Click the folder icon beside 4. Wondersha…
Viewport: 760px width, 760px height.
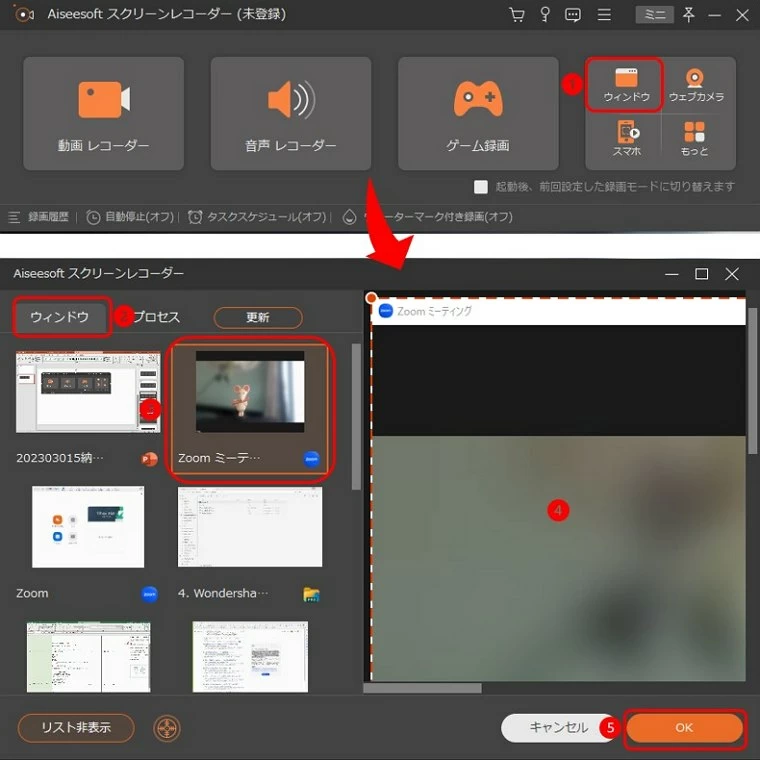[311, 594]
